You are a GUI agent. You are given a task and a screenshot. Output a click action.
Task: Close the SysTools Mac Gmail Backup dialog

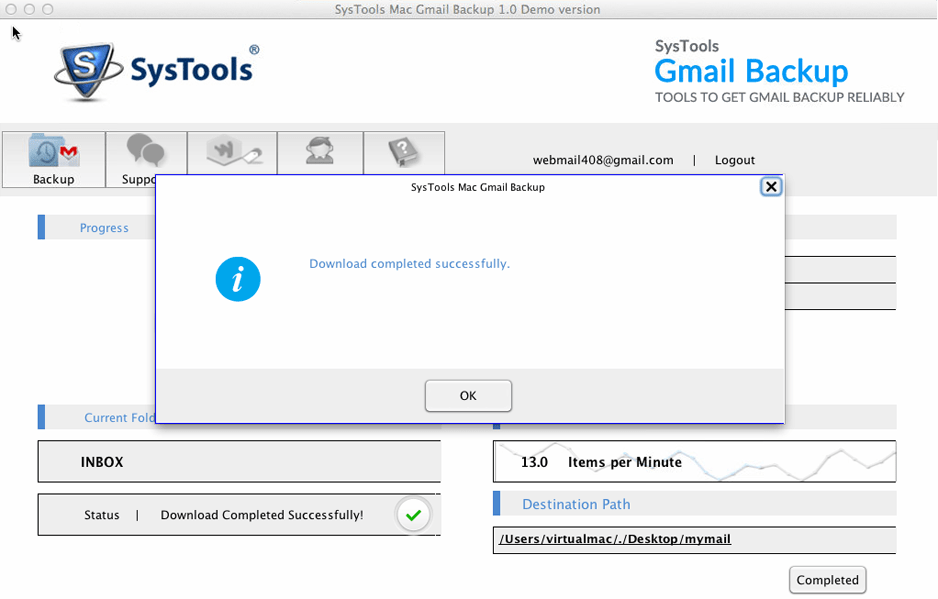pos(771,187)
